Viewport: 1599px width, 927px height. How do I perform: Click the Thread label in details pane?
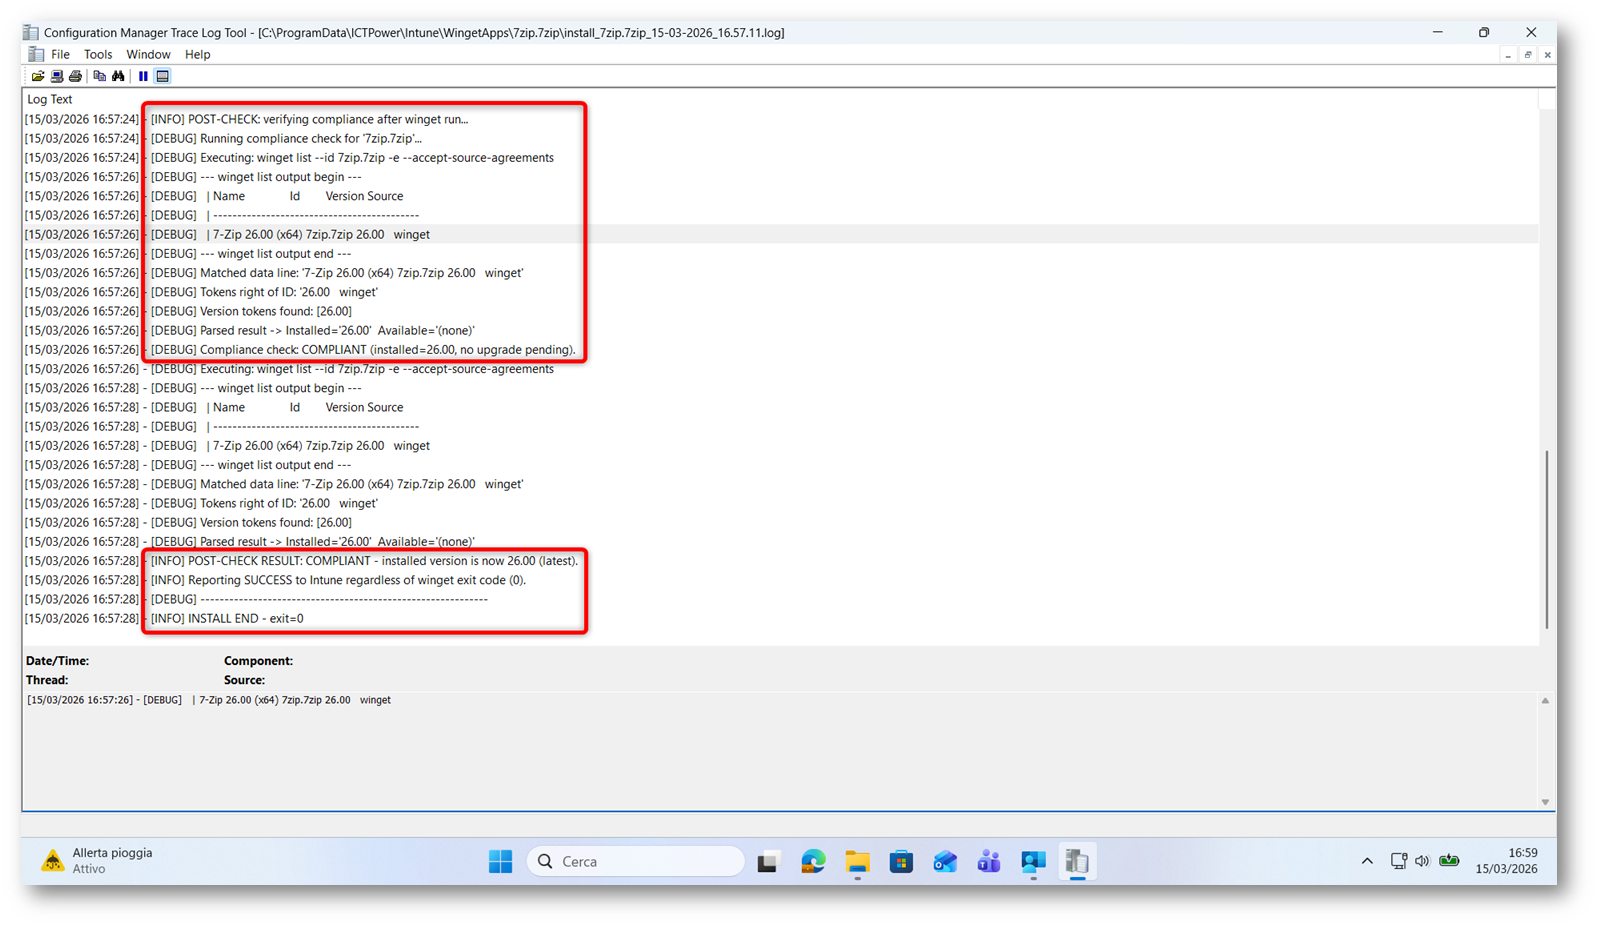click(47, 680)
